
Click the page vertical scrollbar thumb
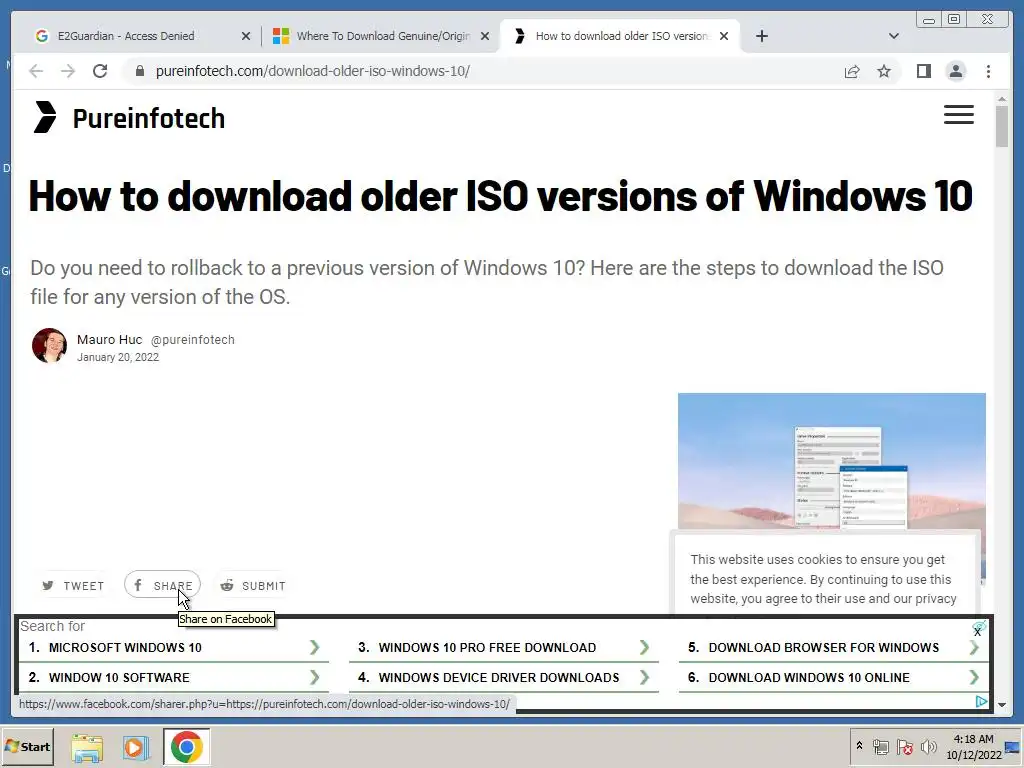[1002, 126]
